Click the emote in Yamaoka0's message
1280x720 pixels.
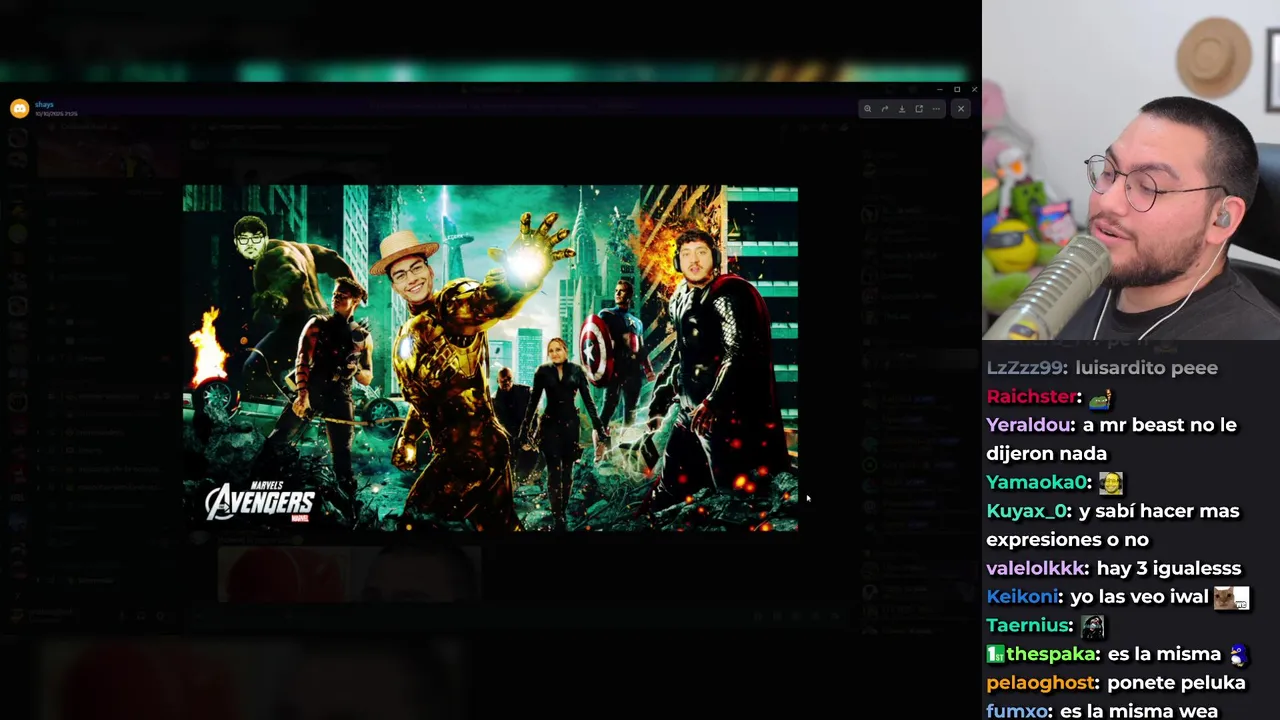1111,483
